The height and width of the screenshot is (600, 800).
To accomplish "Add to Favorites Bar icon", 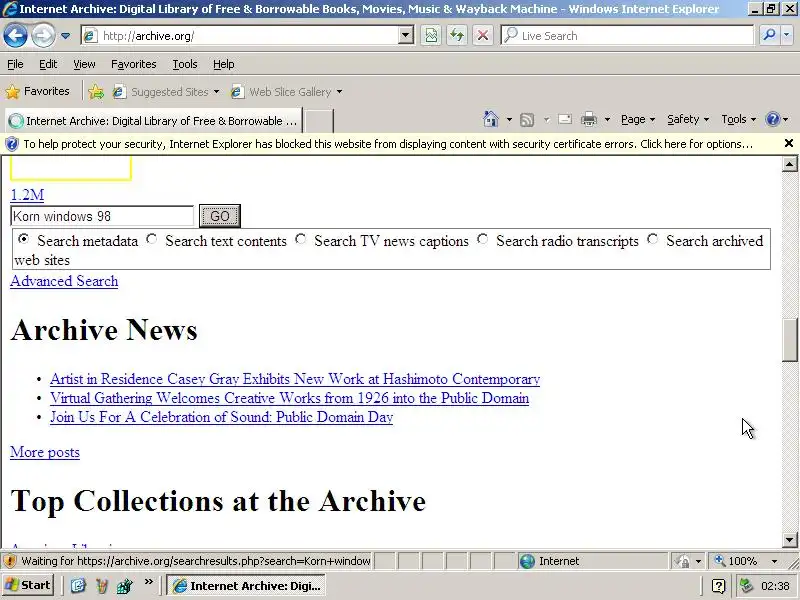I will click(x=96, y=92).
